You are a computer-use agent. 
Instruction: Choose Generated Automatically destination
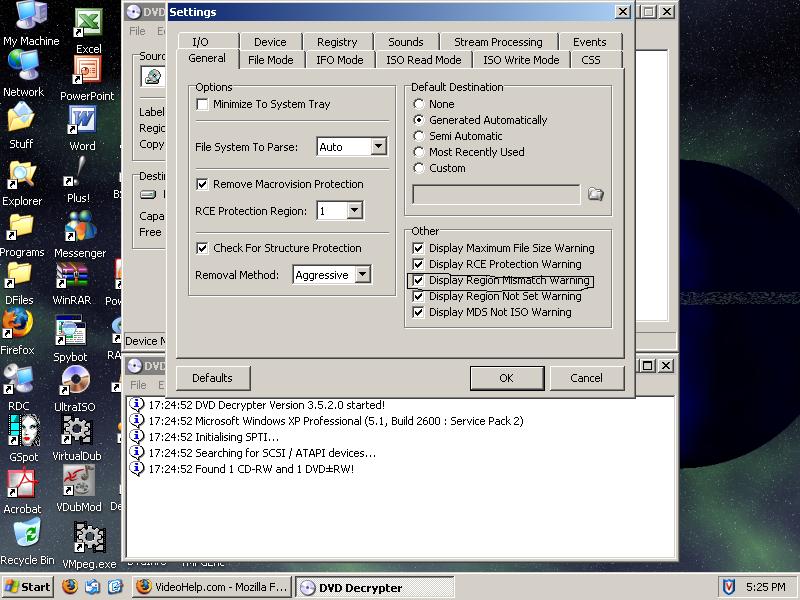coord(419,120)
